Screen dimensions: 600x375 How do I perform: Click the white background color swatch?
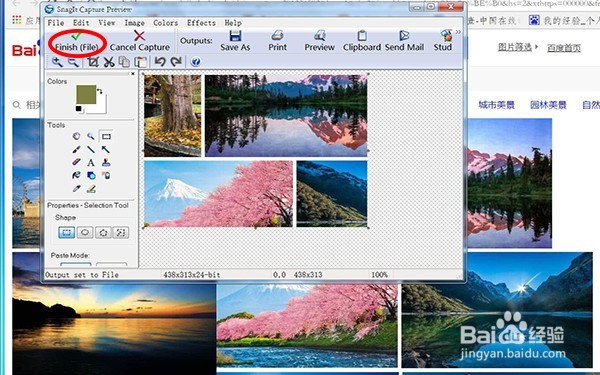tap(102, 107)
